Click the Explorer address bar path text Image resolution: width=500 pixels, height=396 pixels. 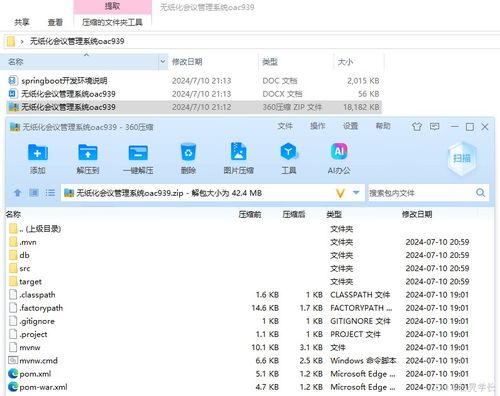(x=77, y=41)
